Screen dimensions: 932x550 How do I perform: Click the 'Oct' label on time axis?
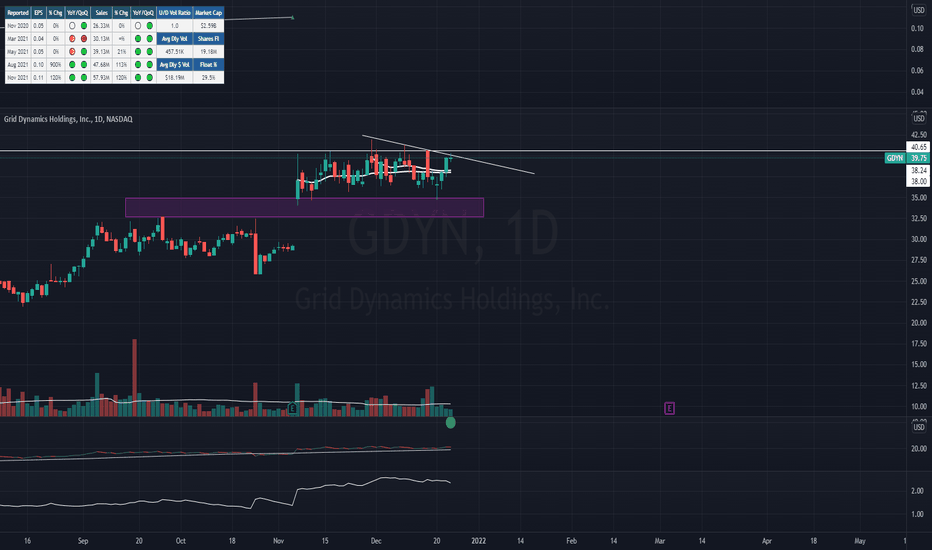pyautogui.click(x=181, y=541)
